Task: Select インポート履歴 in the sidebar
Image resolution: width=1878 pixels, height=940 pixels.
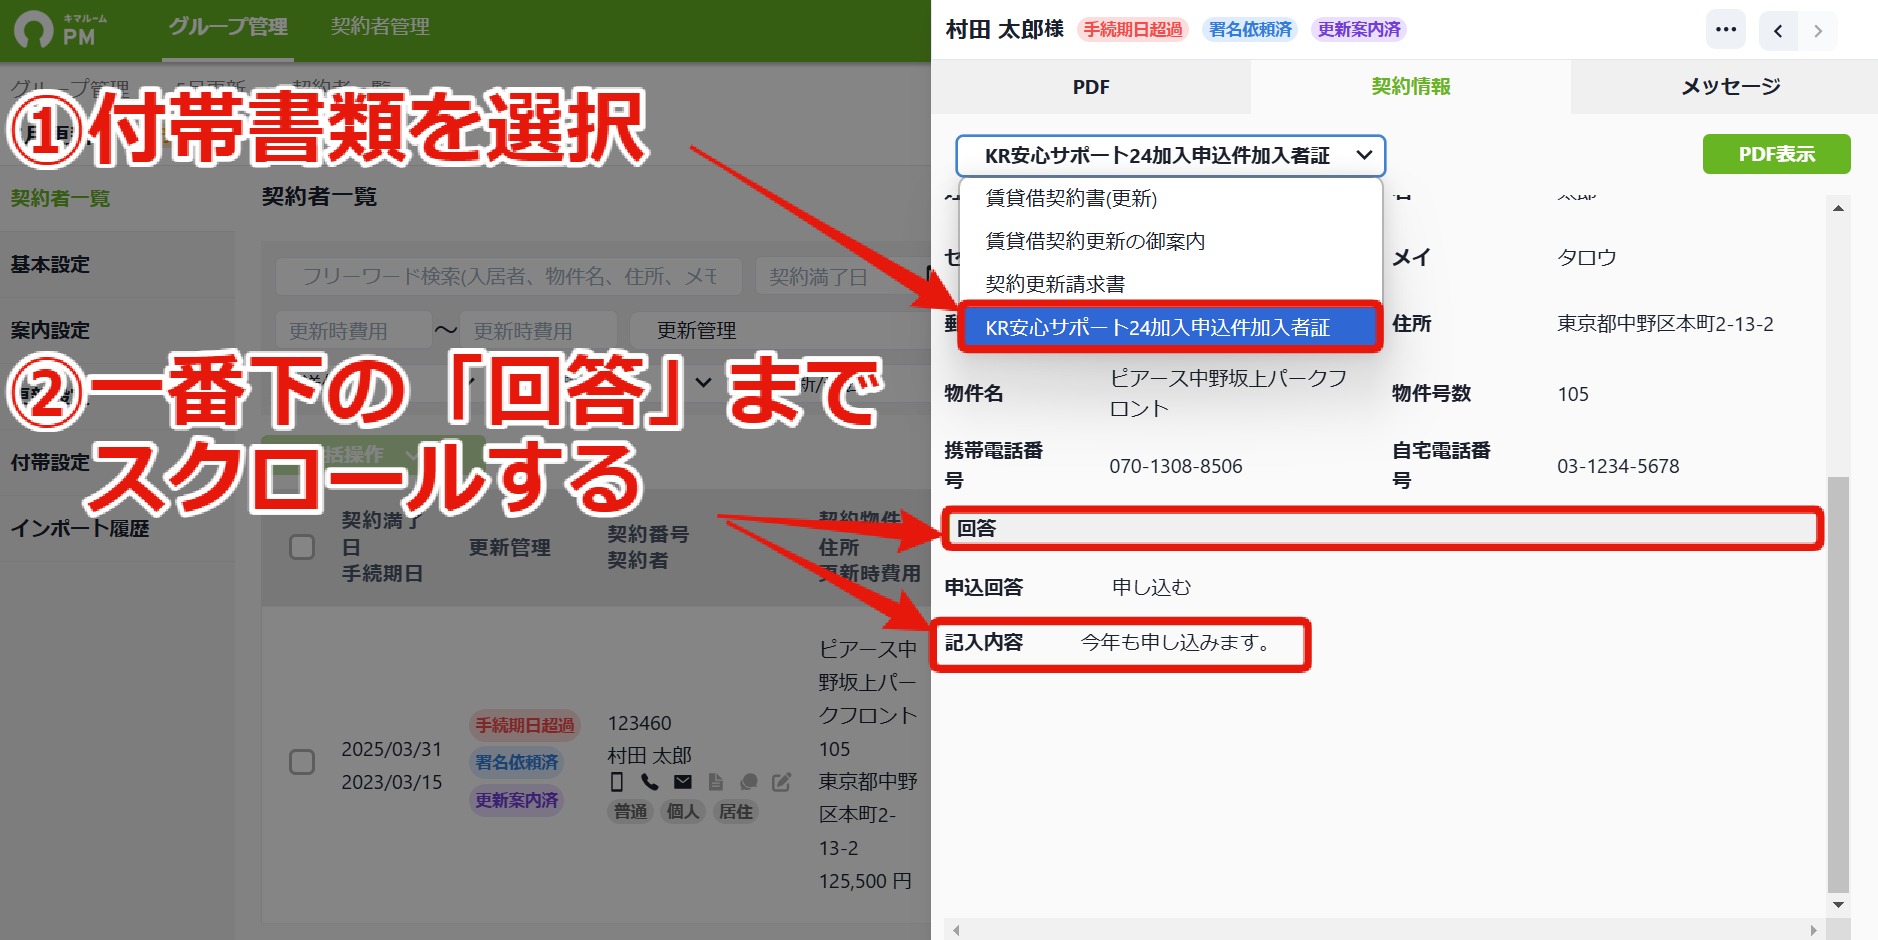Action: point(80,528)
